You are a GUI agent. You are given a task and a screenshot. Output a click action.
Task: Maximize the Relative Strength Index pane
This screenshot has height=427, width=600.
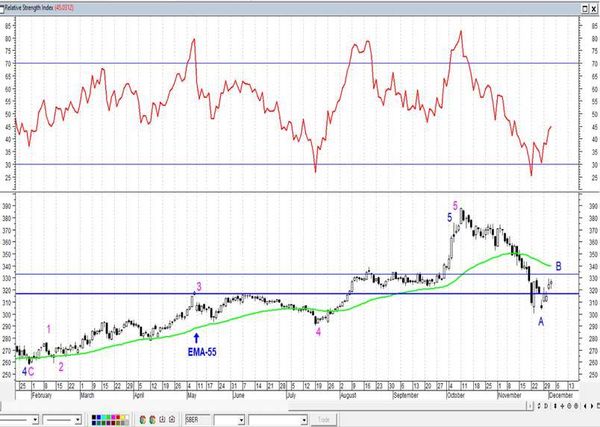click(x=585, y=9)
